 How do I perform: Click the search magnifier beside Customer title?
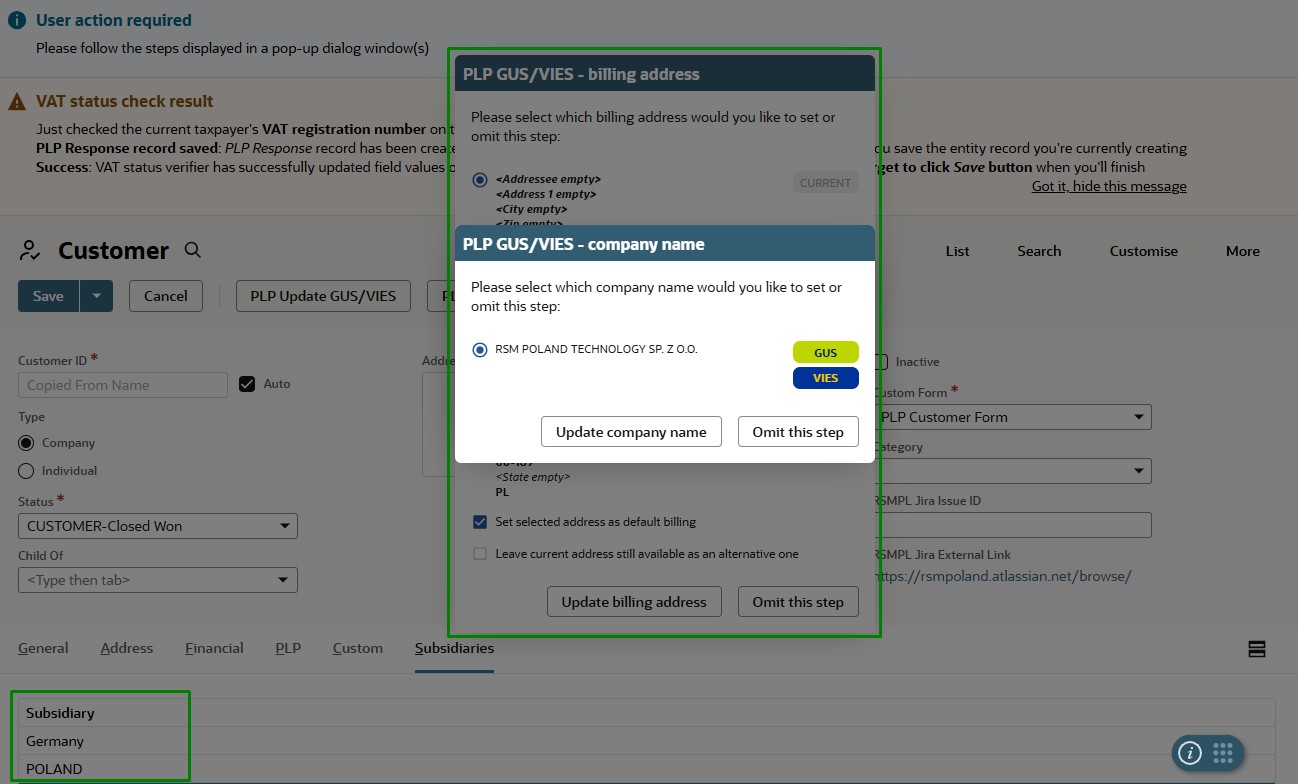[x=193, y=250]
